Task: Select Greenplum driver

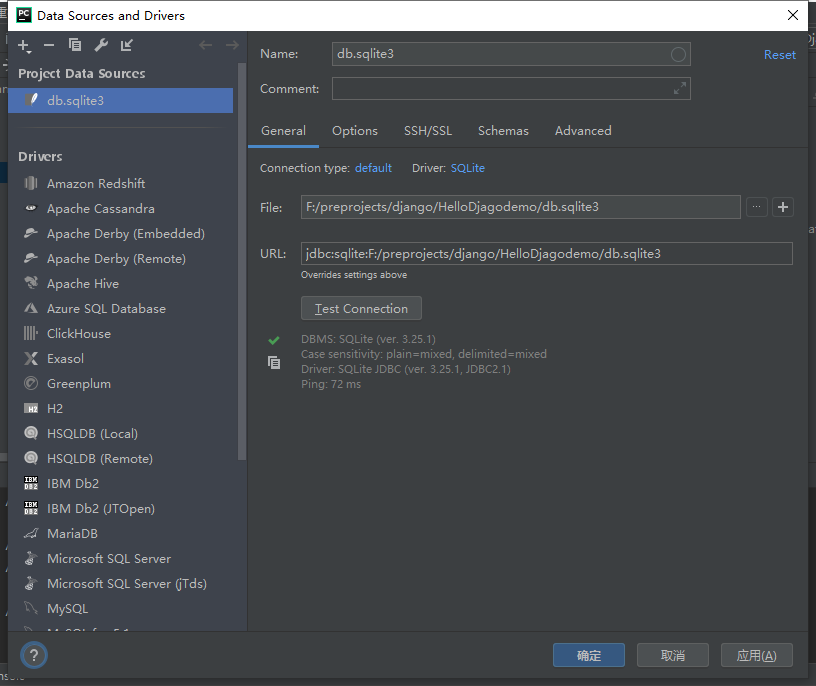Action: (120, 384)
